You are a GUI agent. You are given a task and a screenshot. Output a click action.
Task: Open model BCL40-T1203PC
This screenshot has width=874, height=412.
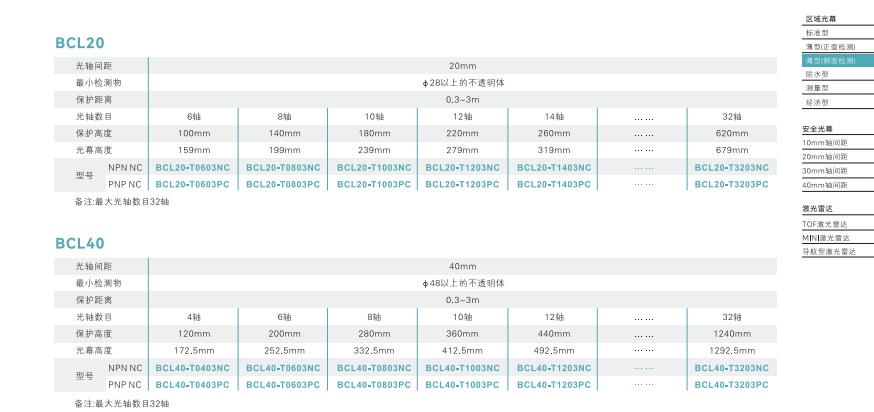pos(553,385)
